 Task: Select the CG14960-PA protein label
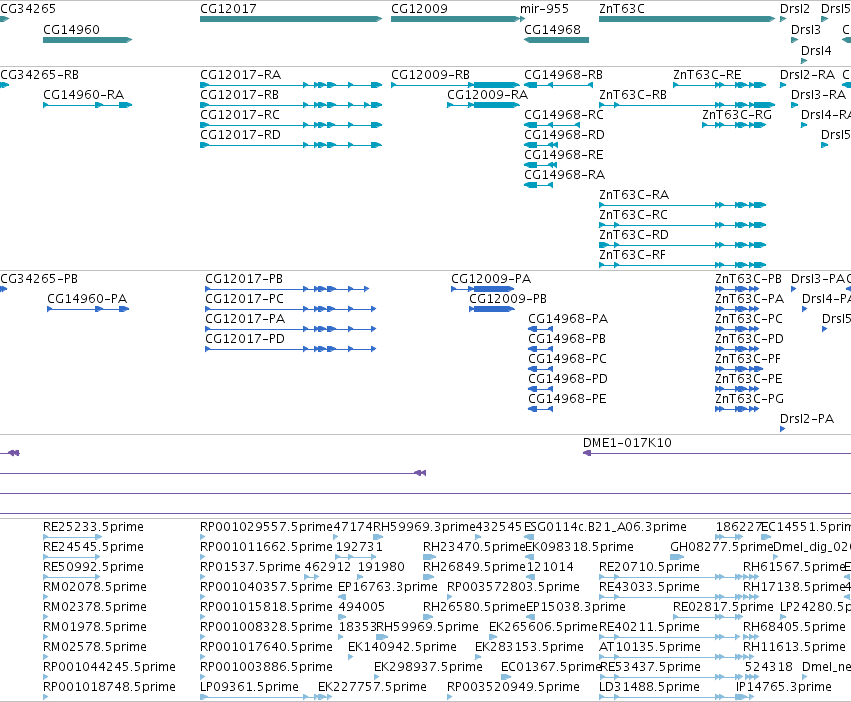87,299
